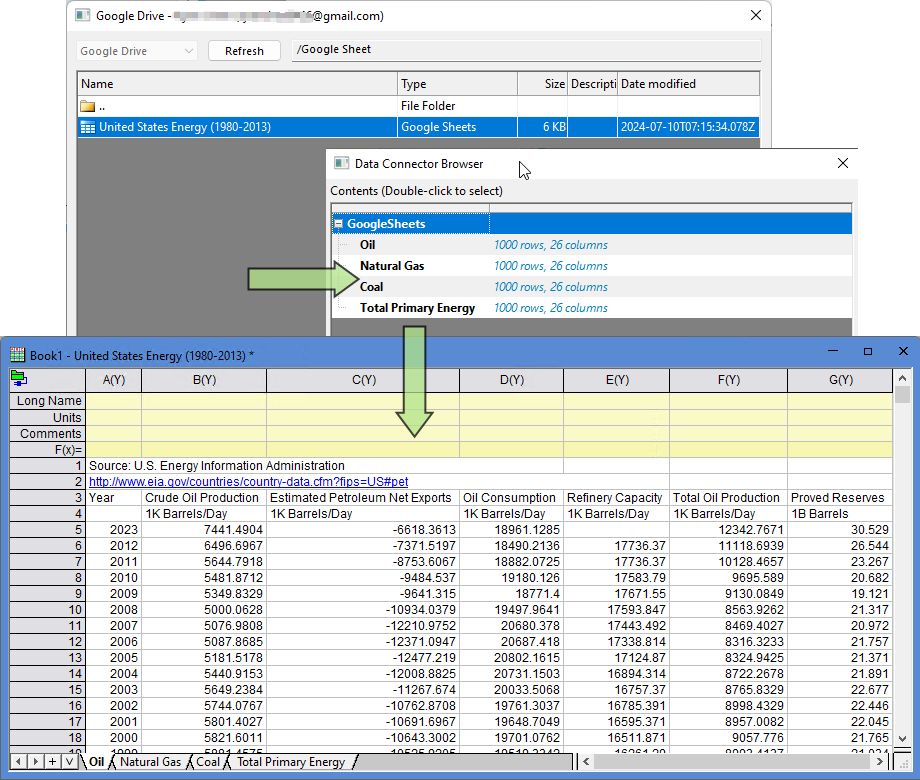The width and height of the screenshot is (920, 780).
Task: Click the 'Proved Reserves' cell
Action: 840,498
